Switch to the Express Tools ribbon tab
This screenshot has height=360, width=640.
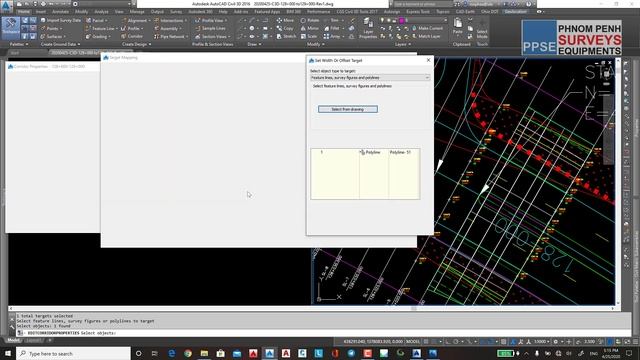[x=418, y=12]
